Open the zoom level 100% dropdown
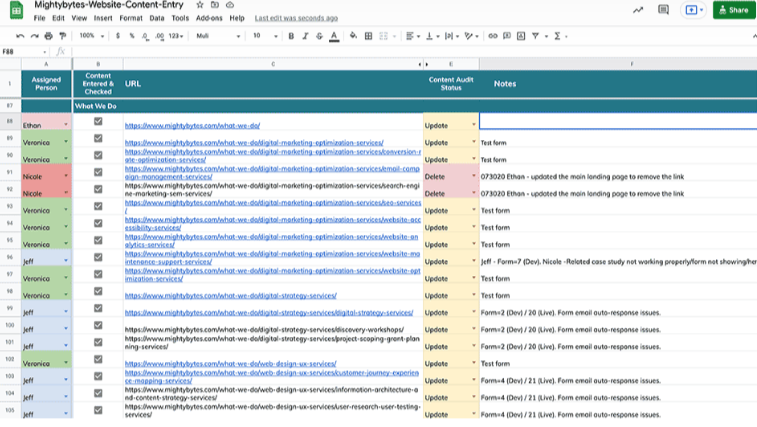Image resolution: width=757 pixels, height=427 pixels. (x=91, y=36)
